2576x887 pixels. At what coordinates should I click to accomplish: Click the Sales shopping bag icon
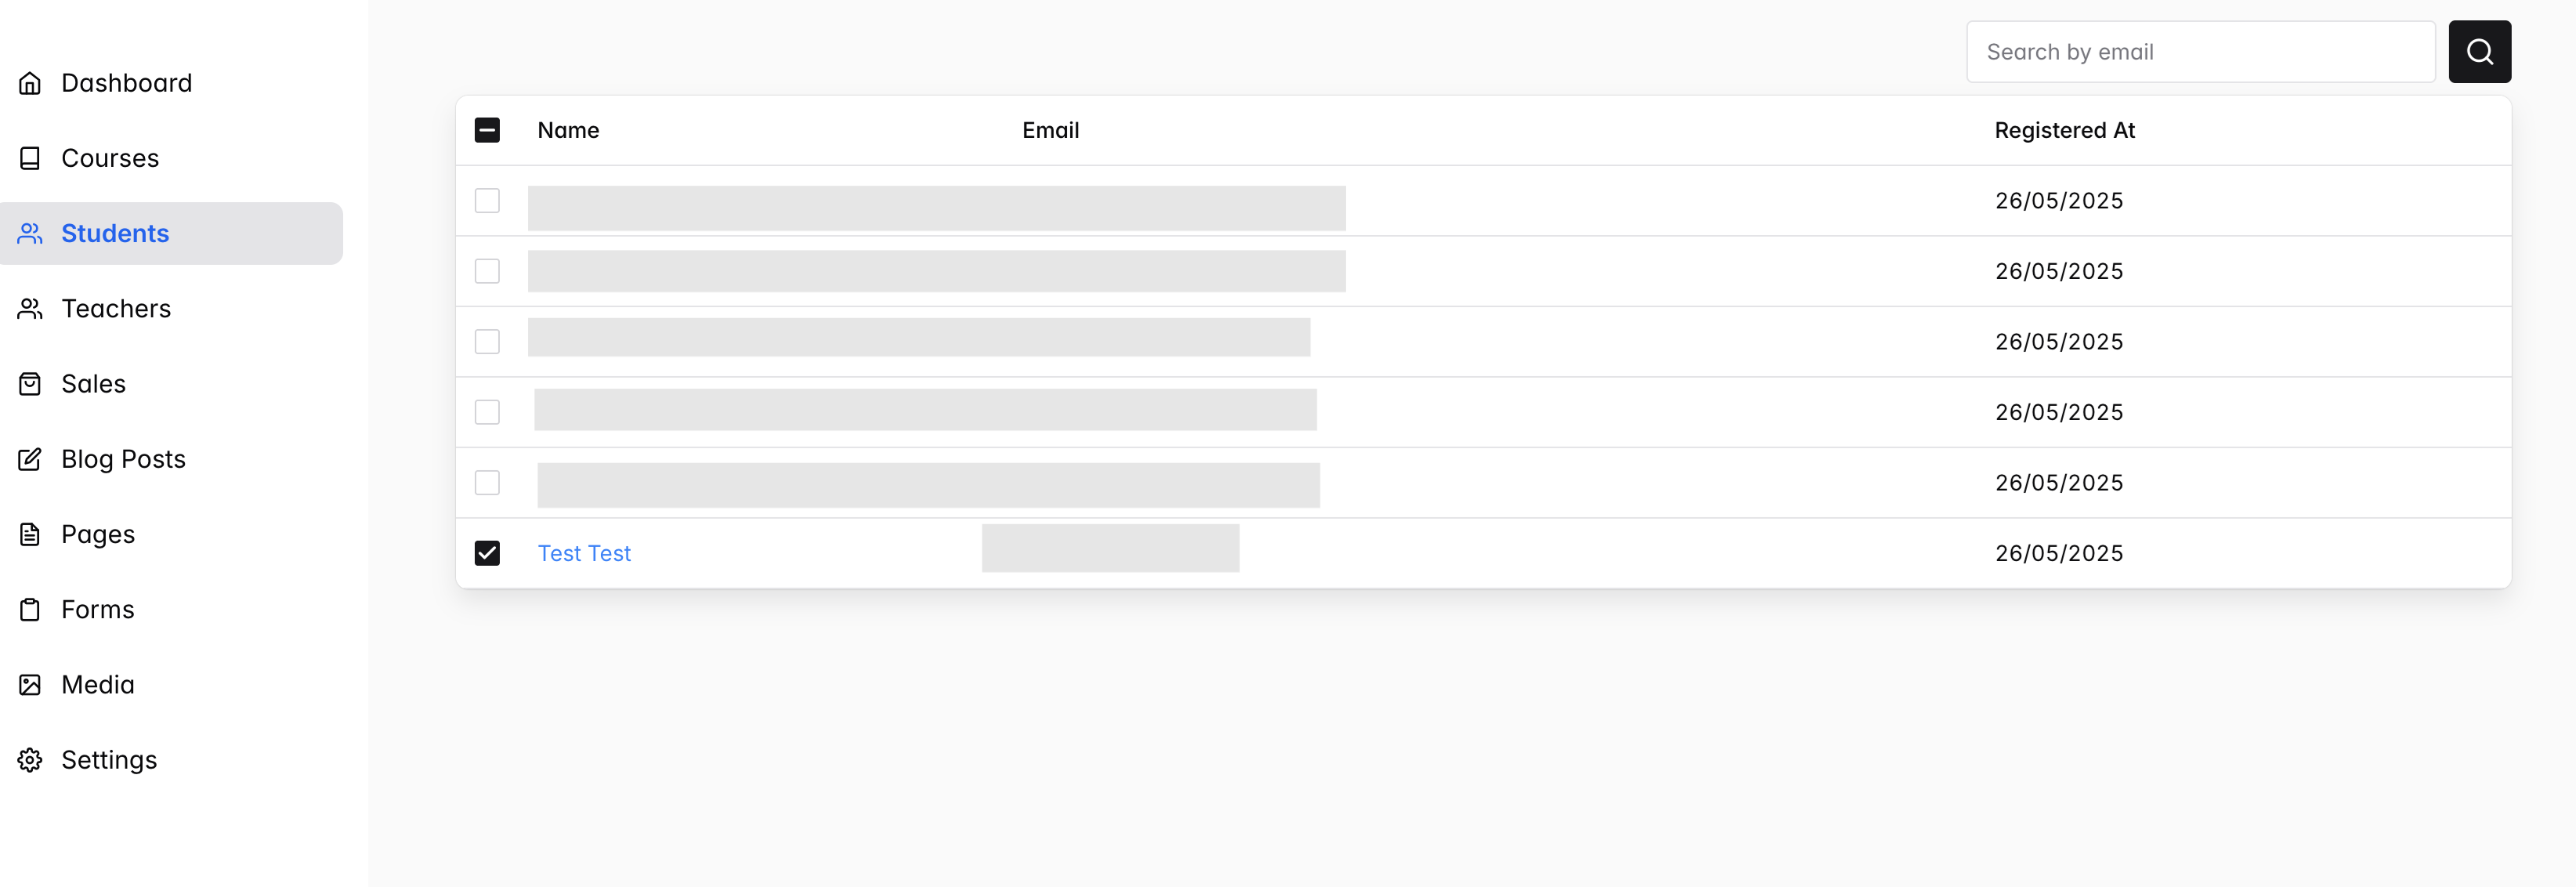point(30,384)
